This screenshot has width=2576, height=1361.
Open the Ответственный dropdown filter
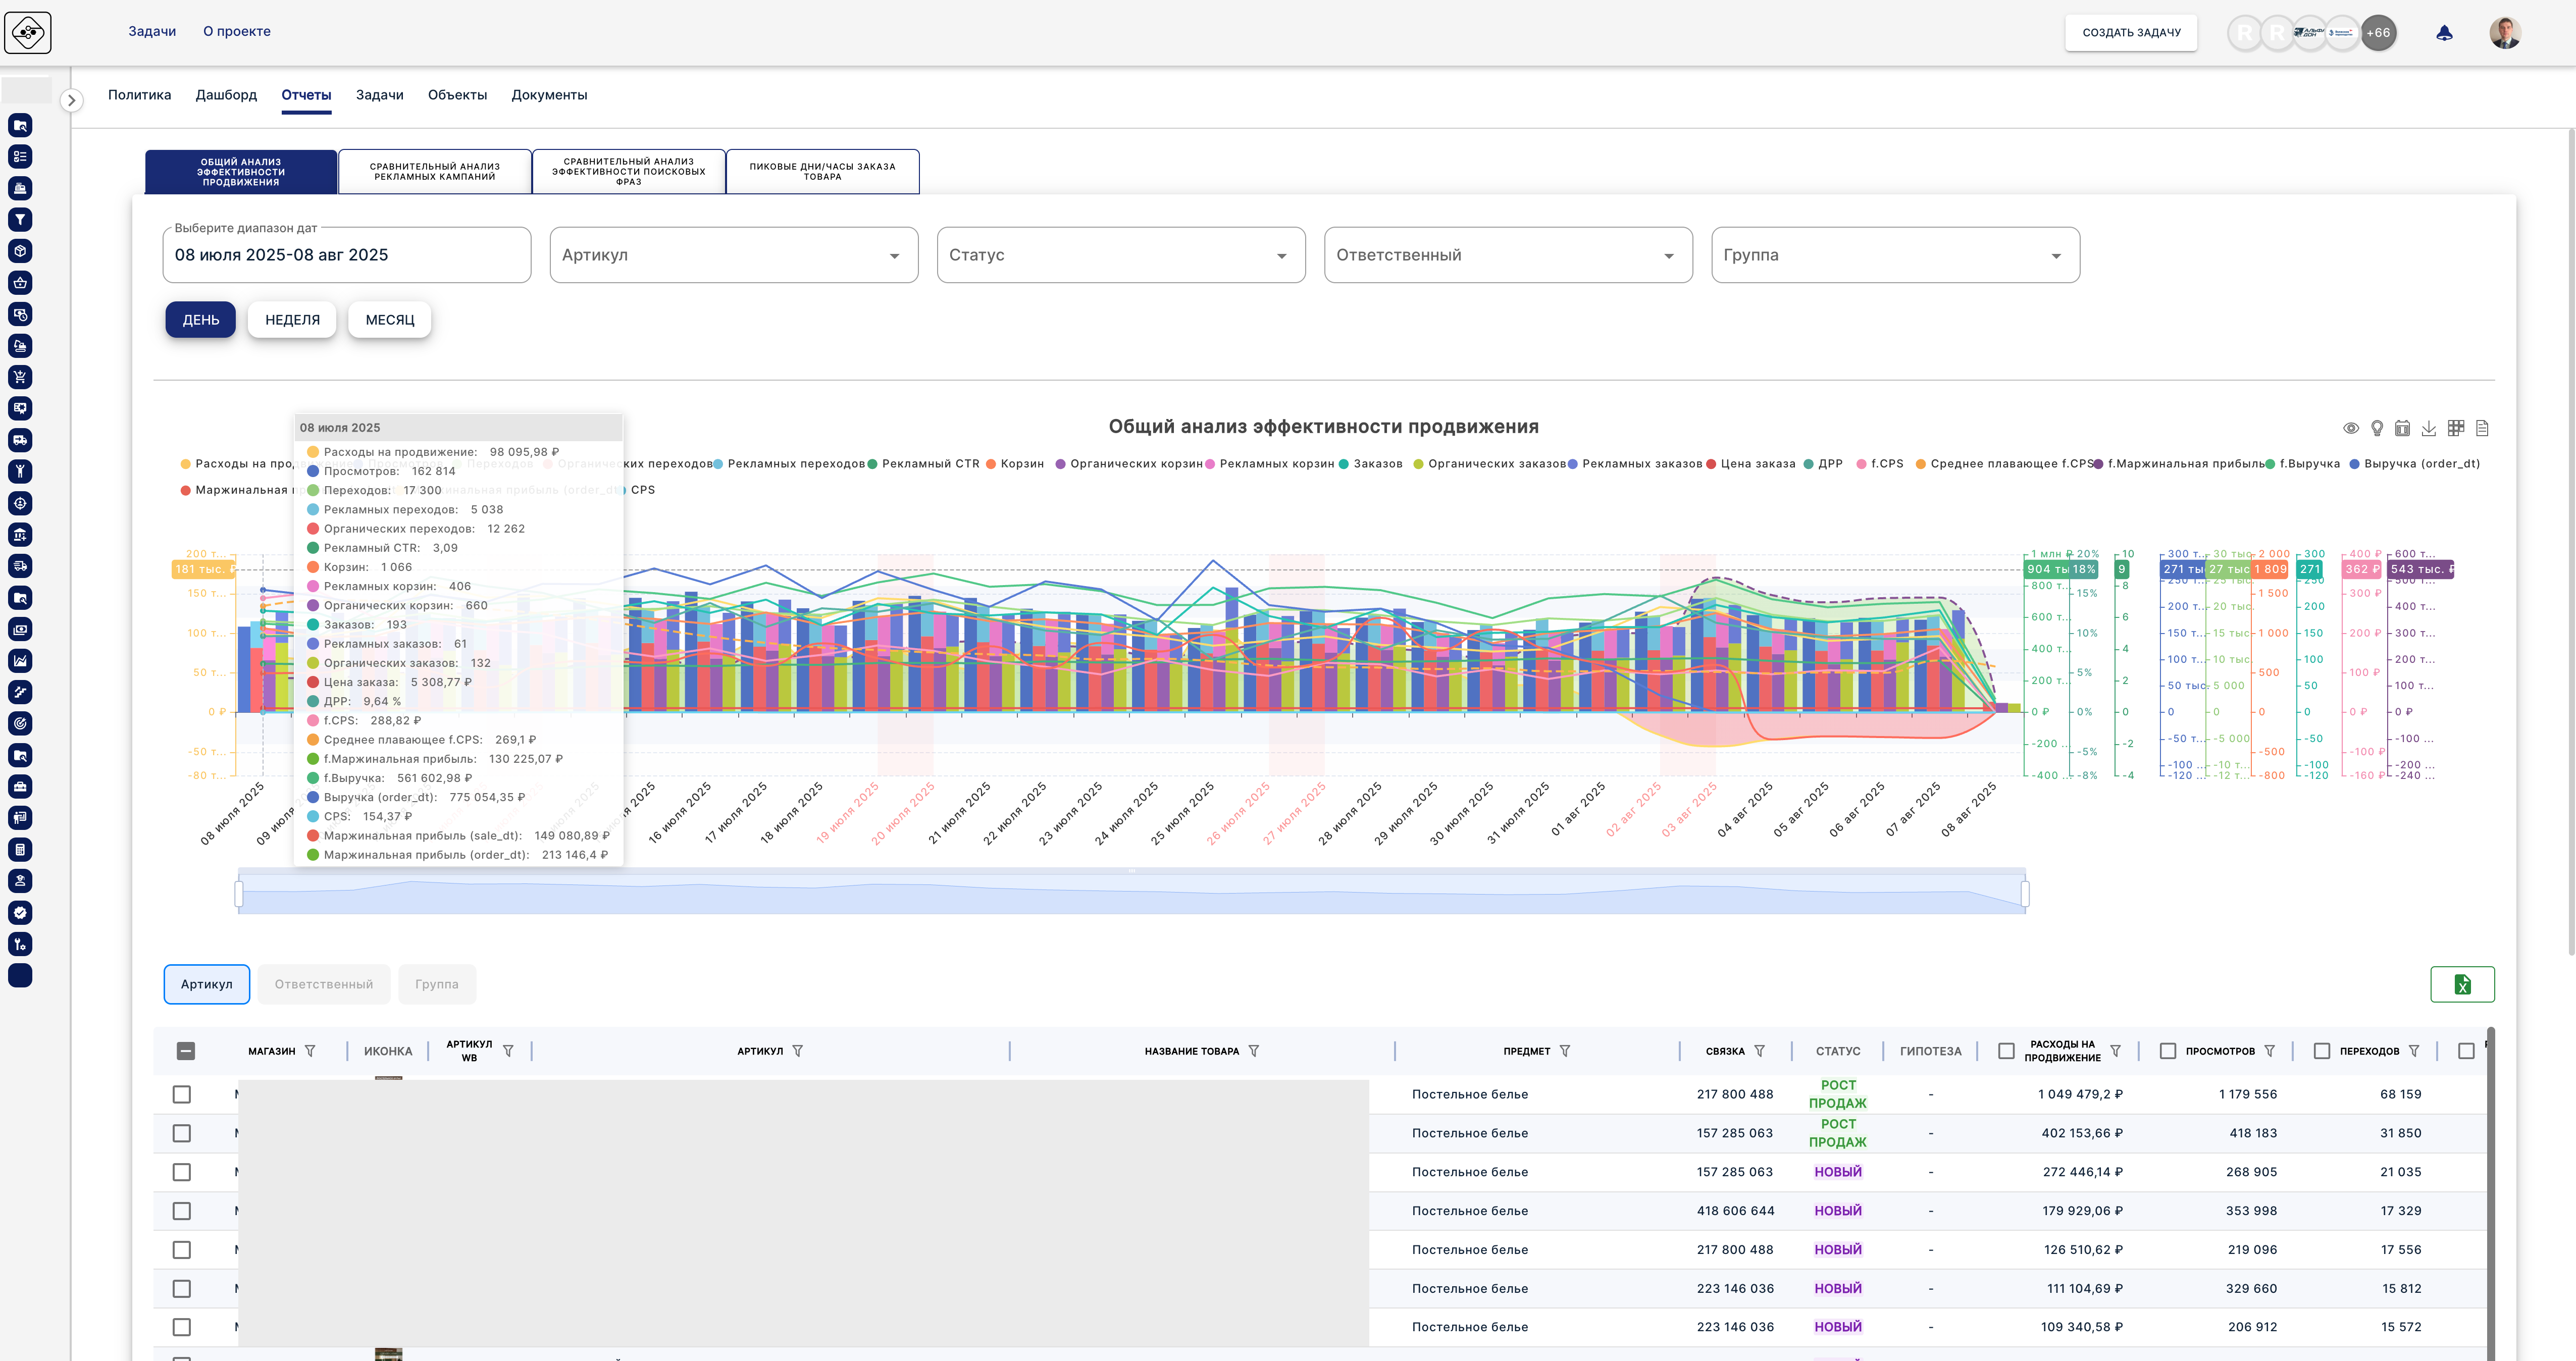click(1508, 255)
